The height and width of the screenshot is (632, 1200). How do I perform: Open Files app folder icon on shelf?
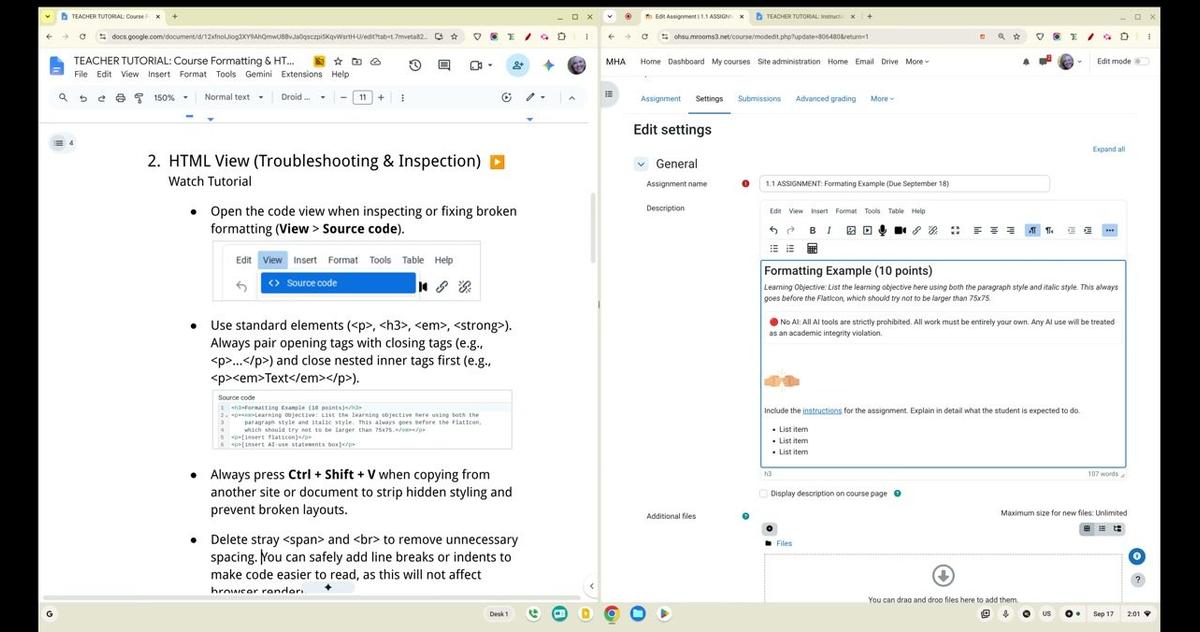point(636,613)
